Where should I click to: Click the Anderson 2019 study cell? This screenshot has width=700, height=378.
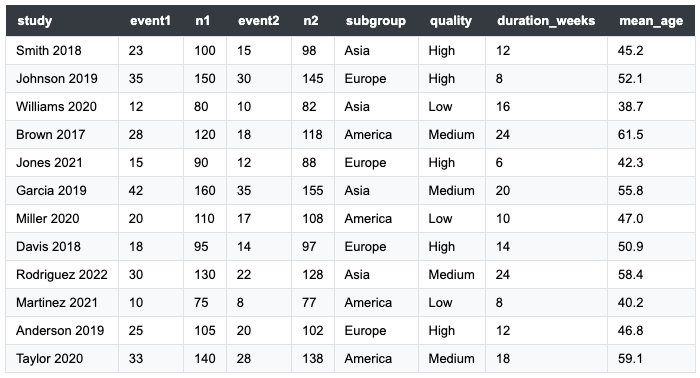60,331
